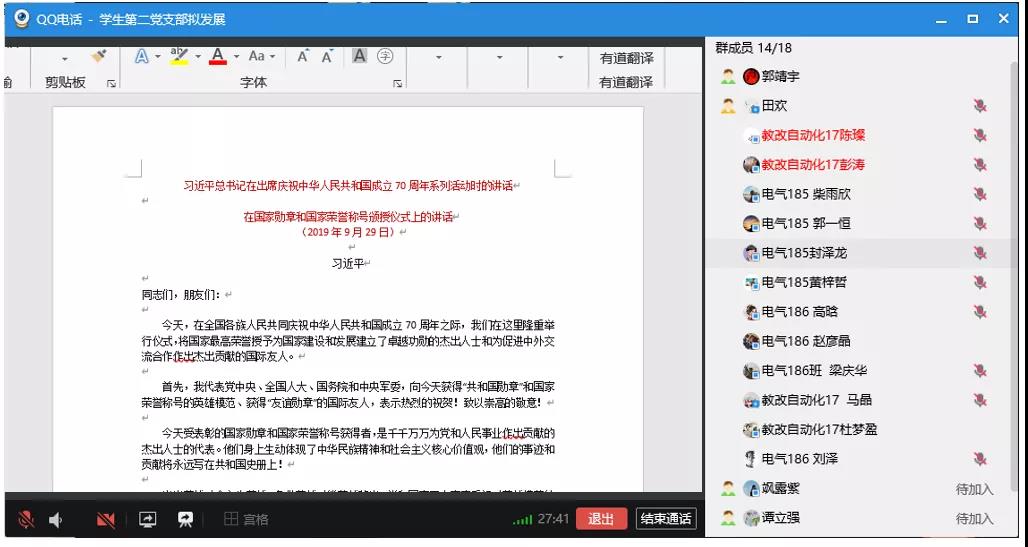Open the highlight color dropdown arrow
The height and width of the screenshot is (547, 1028).
point(198,57)
